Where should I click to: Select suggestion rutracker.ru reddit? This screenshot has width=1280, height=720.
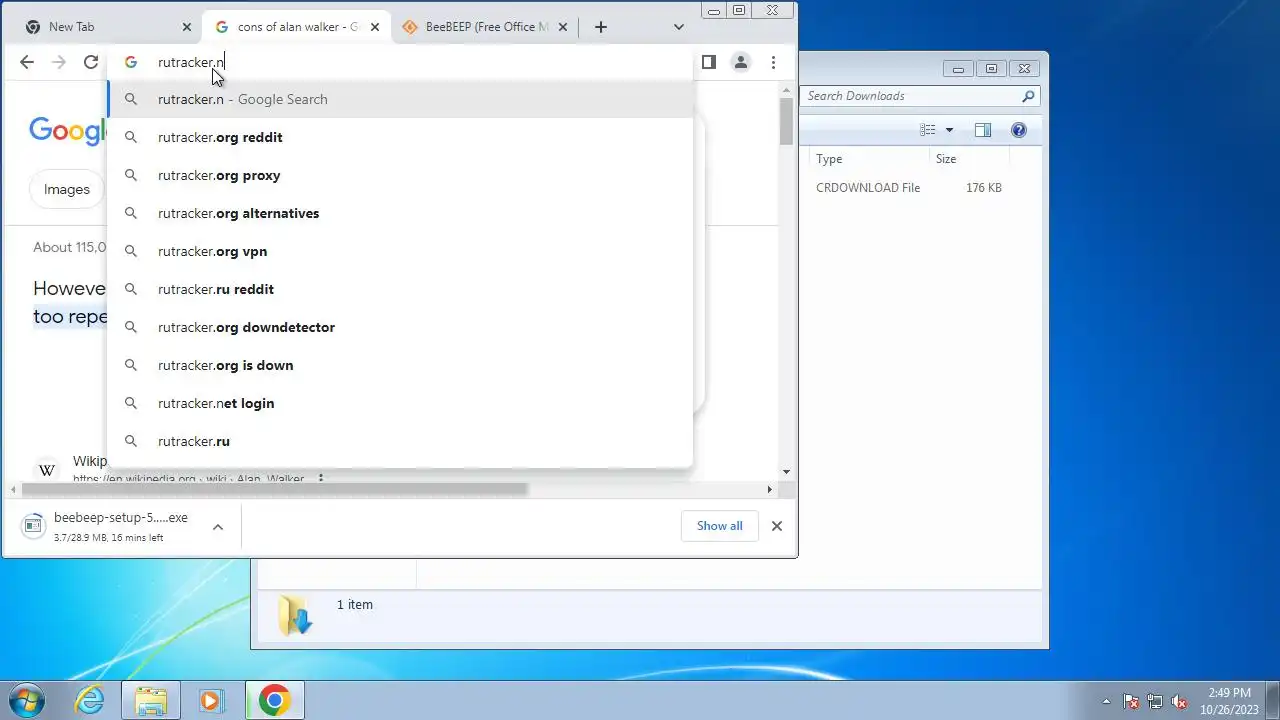[400, 289]
